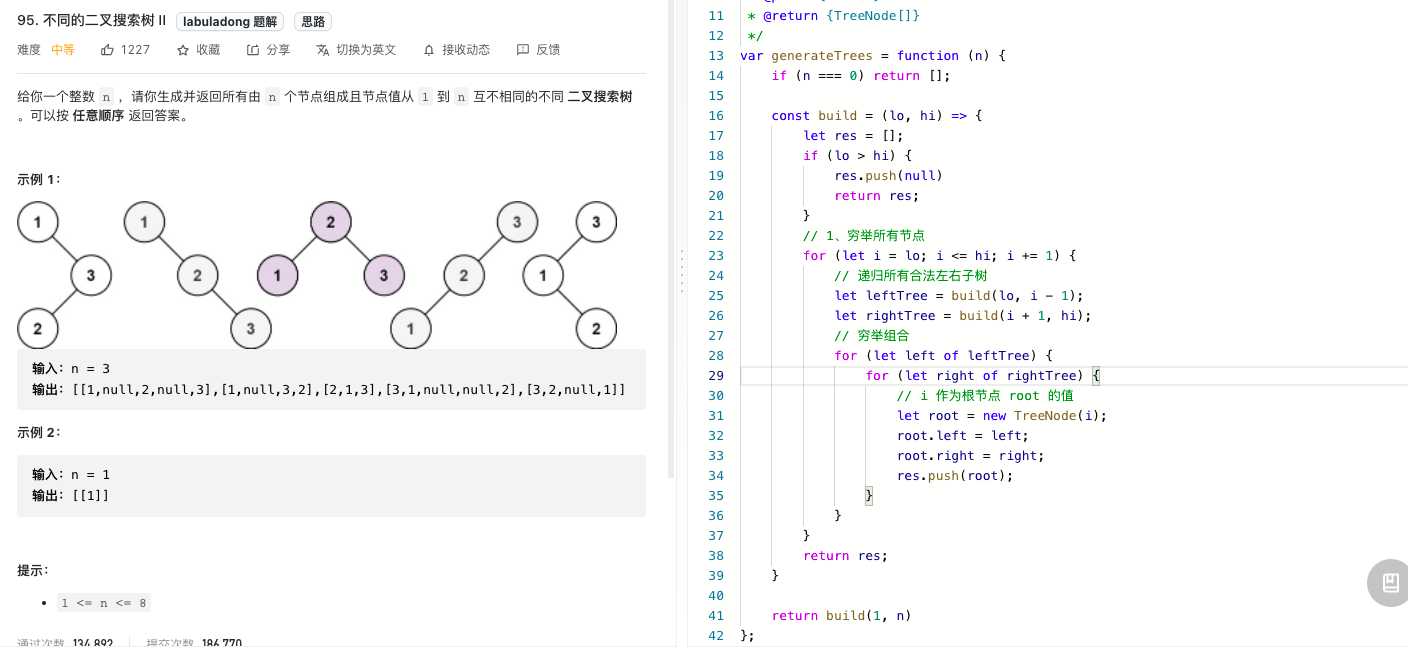The width and height of the screenshot is (1408, 650).
Task: Click the bold 任意顺序 text
Action: 98,116
